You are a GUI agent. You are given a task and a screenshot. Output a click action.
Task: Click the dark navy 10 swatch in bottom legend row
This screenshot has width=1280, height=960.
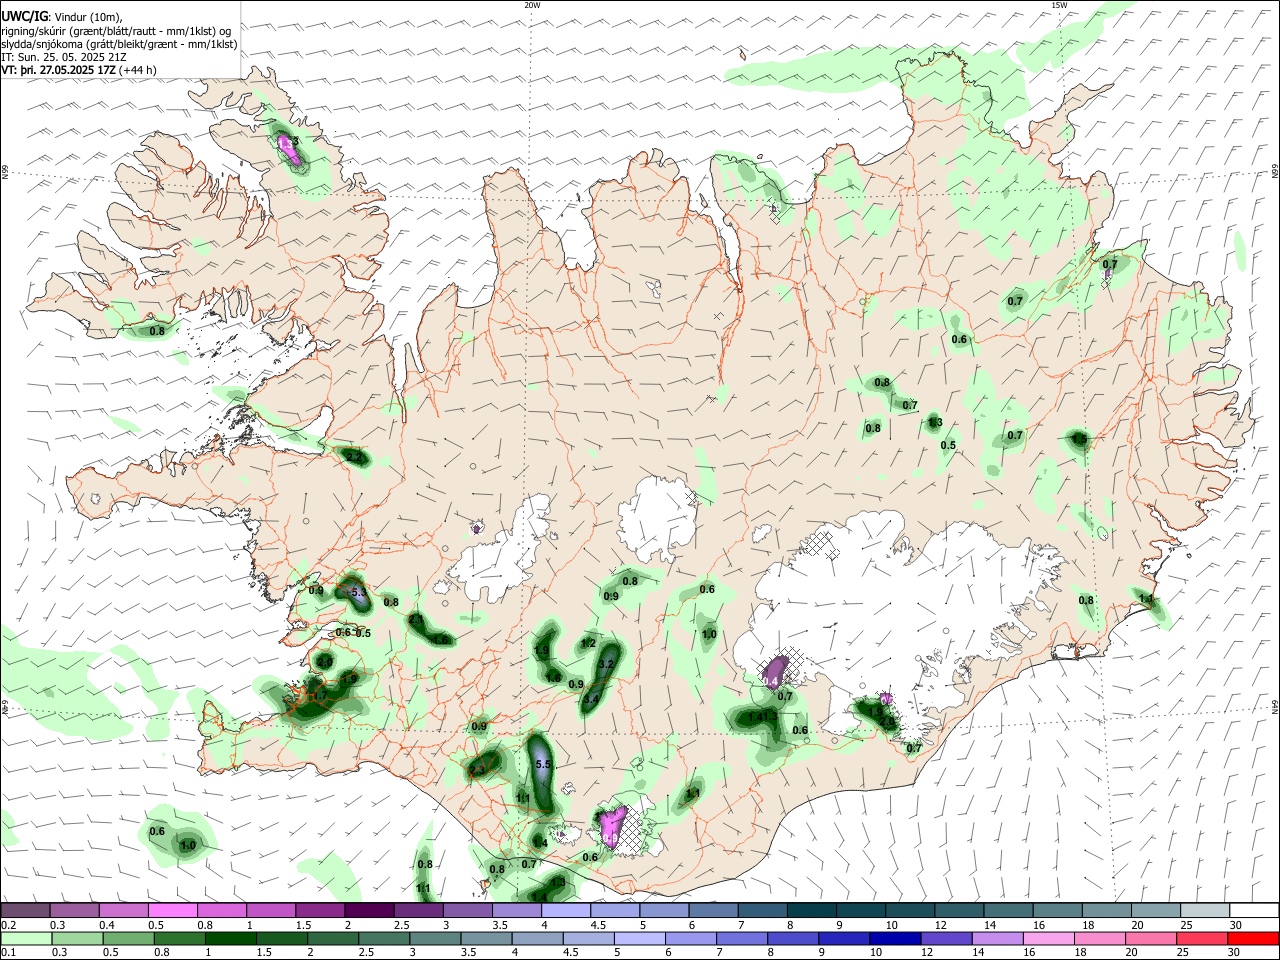pos(893,938)
